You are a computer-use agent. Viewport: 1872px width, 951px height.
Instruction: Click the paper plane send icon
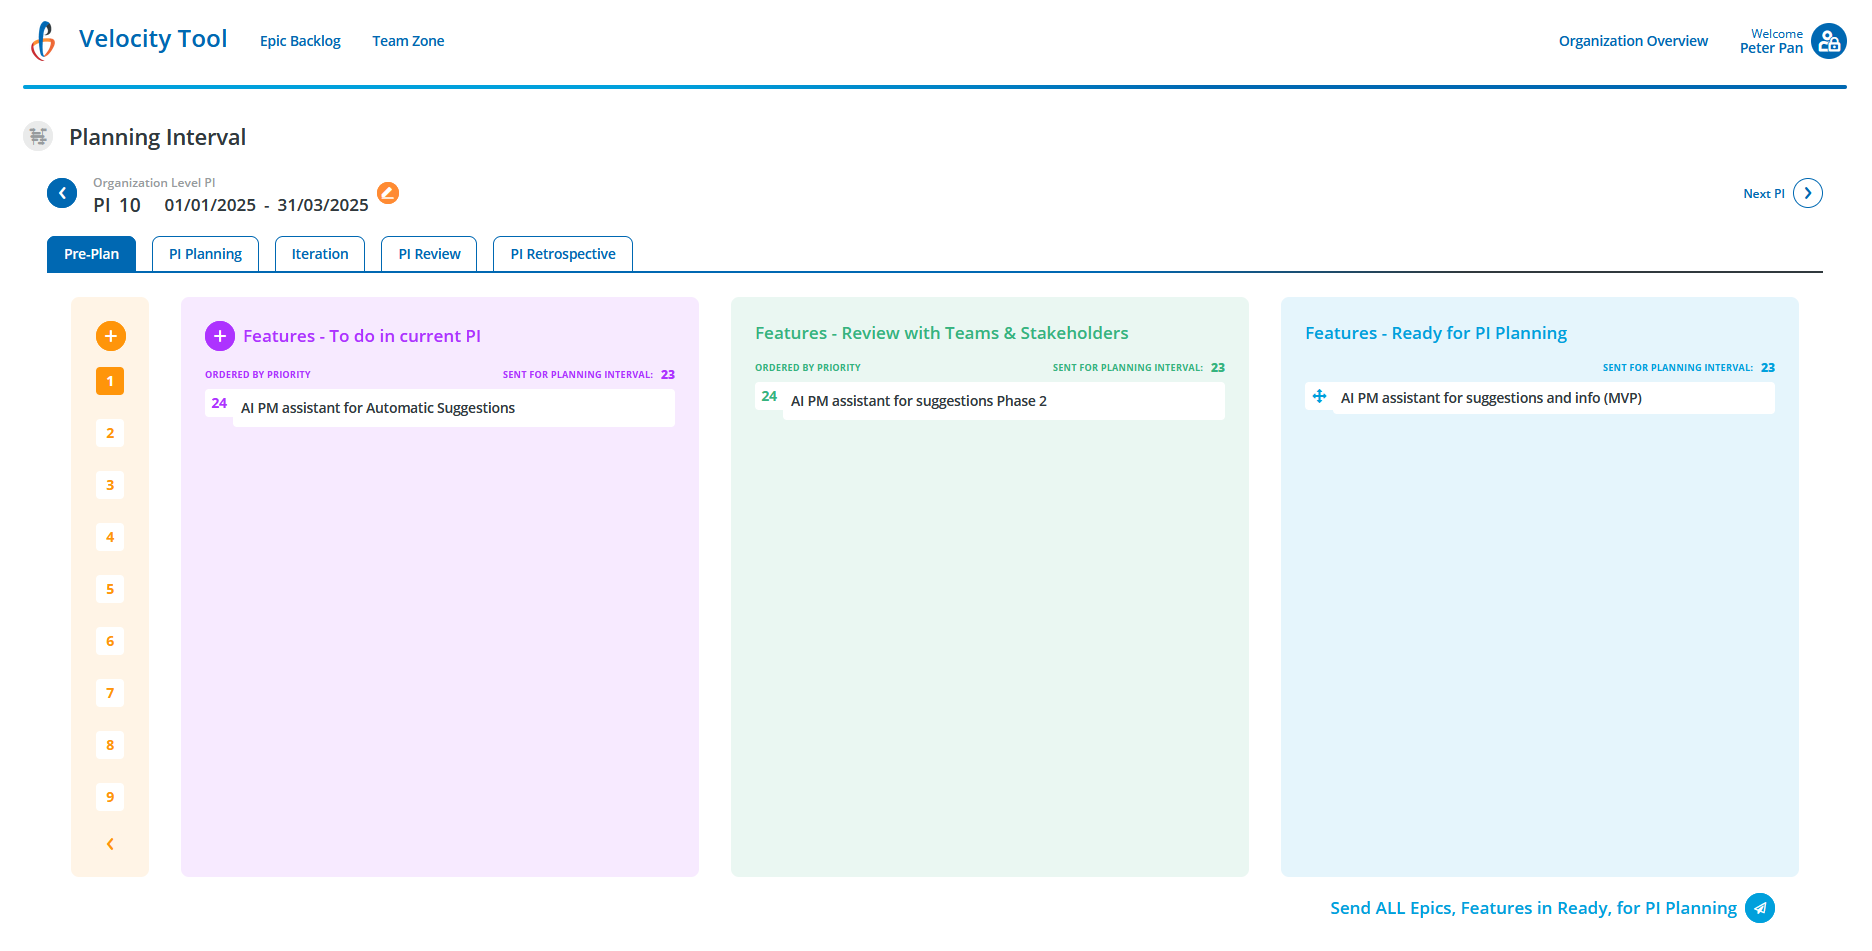(x=1760, y=908)
